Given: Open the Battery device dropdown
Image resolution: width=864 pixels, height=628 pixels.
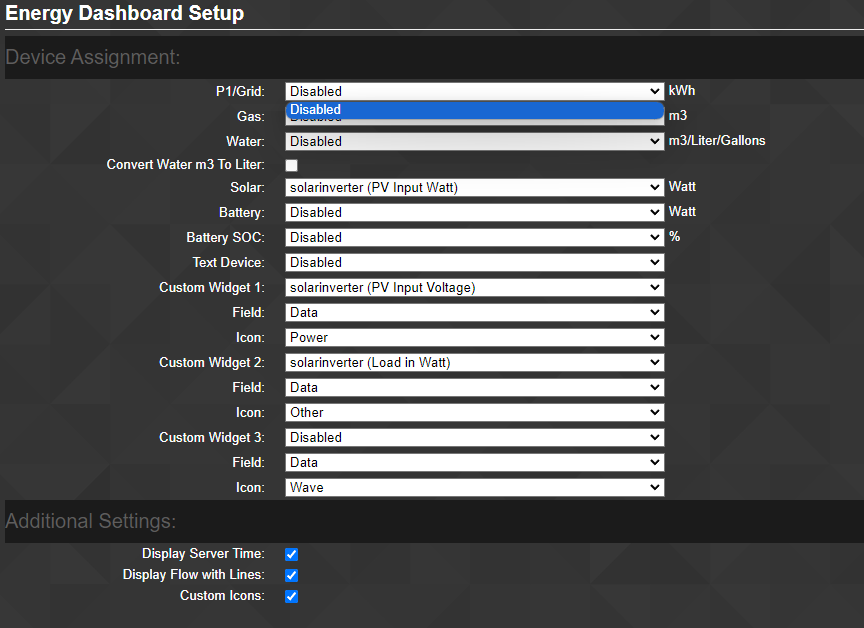Looking at the screenshot, I should click(x=474, y=213).
